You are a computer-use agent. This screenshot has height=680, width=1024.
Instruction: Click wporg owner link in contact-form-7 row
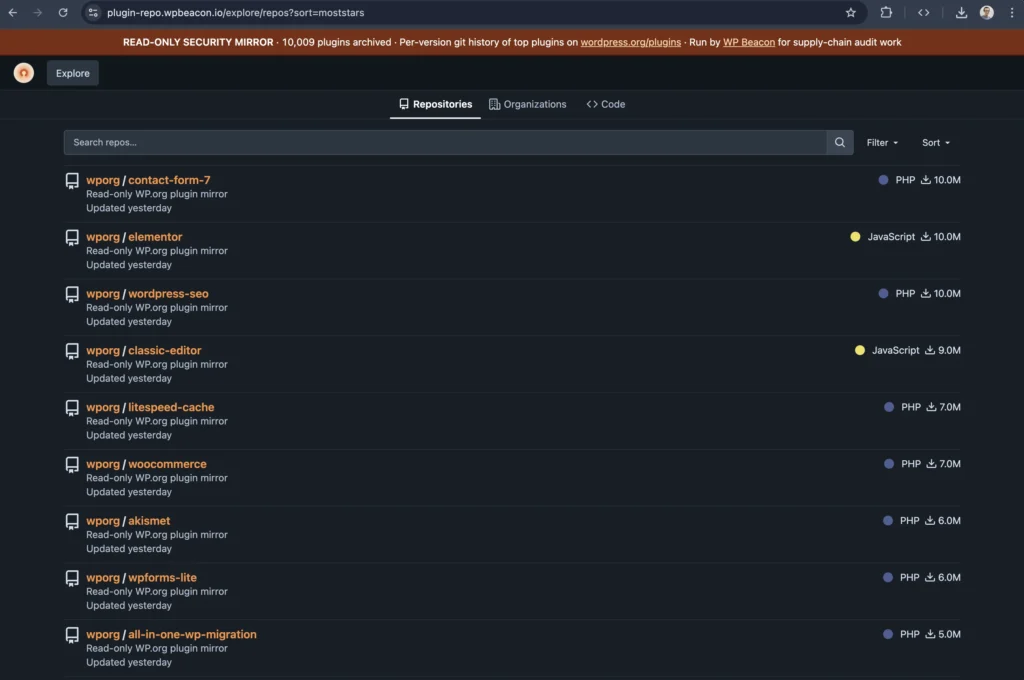pos(103,180)
